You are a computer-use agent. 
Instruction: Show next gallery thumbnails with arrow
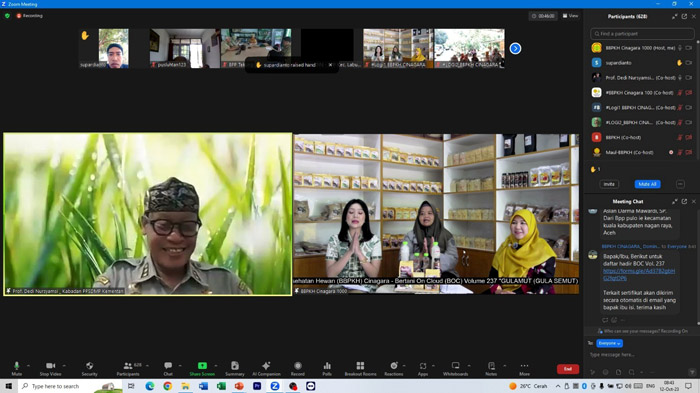(x=515, y=48)
